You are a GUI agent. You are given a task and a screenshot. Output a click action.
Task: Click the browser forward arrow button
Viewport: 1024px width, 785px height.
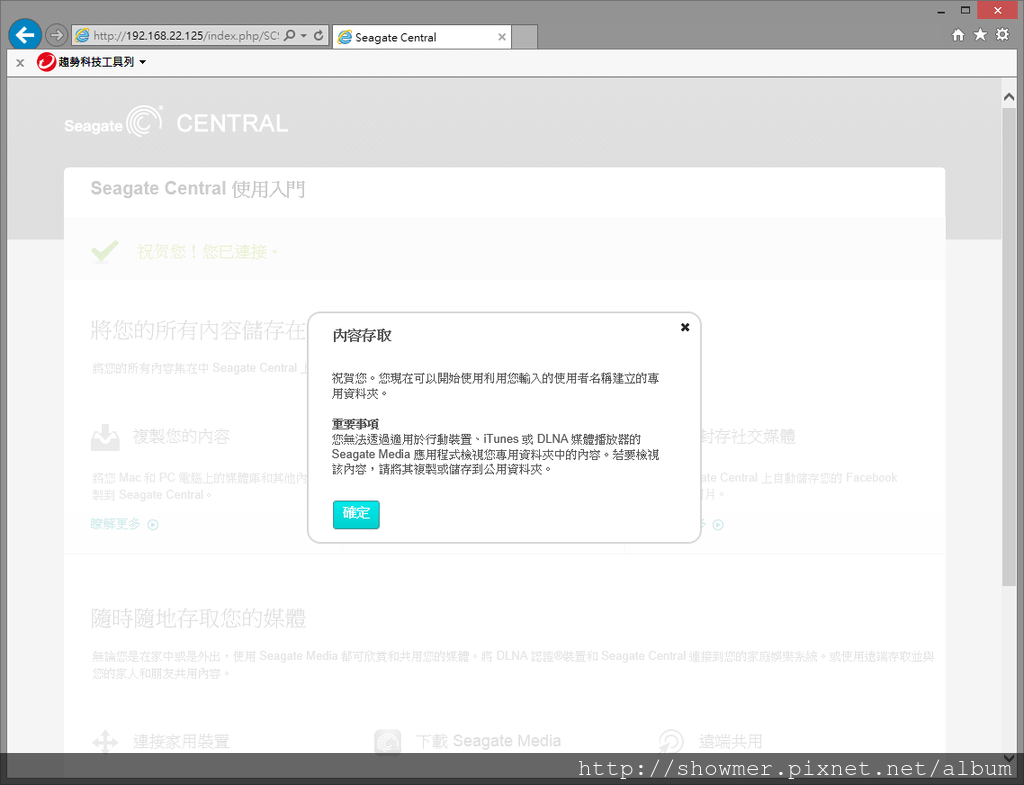[x=57, y=35]
